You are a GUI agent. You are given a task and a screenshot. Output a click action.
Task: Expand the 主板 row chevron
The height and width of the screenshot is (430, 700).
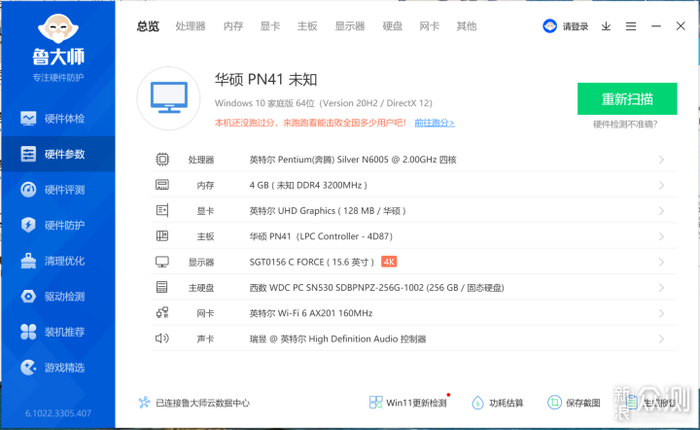(x=662, y=236)
